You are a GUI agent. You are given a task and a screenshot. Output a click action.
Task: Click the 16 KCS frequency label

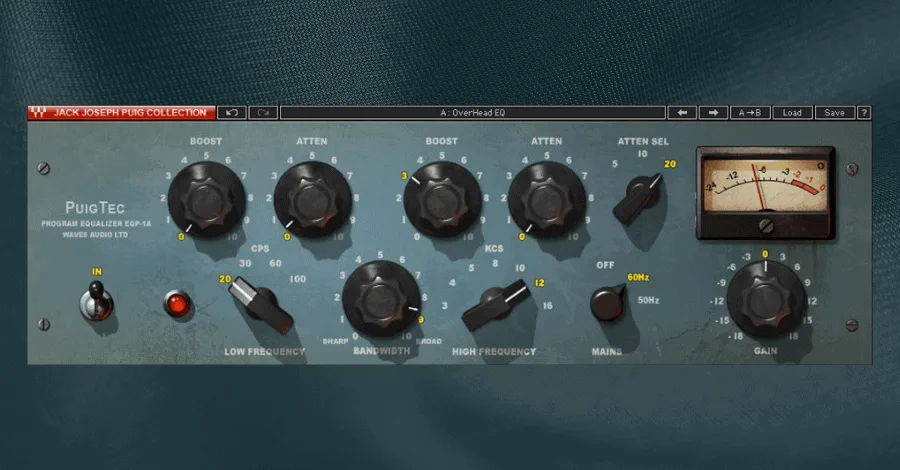click(x=548, y=306)
